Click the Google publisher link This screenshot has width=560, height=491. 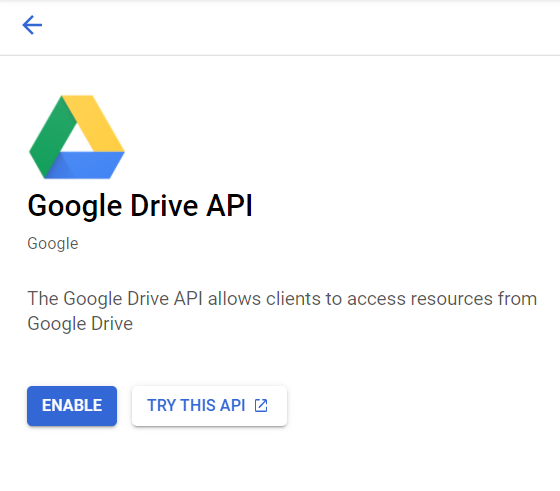[x=53, y=244]
